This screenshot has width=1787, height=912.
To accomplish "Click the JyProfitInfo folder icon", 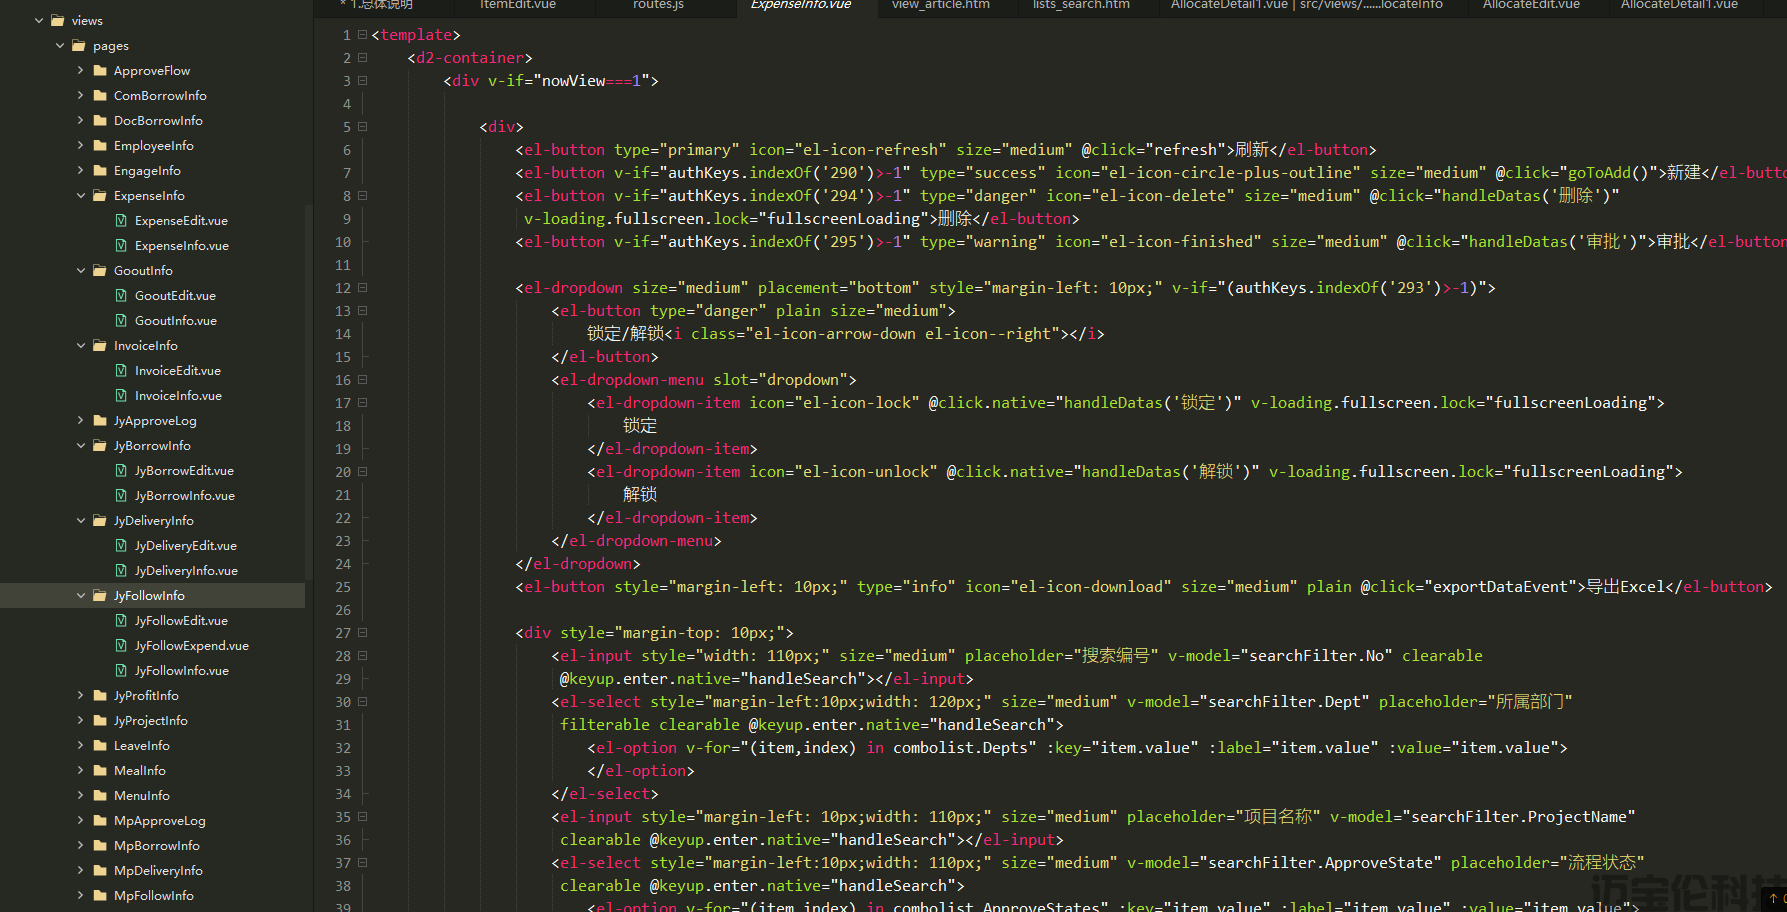I will [100, 696].
